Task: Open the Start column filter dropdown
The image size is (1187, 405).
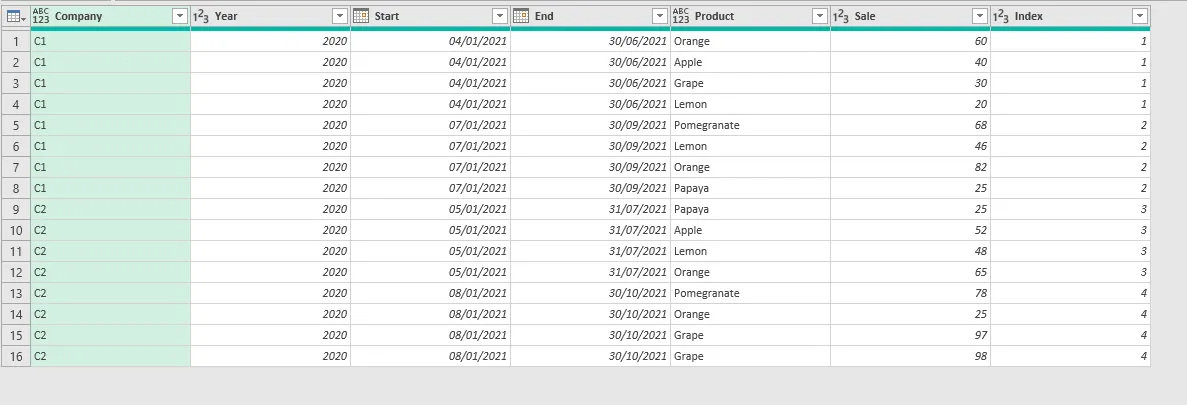Action: point(500,16)
